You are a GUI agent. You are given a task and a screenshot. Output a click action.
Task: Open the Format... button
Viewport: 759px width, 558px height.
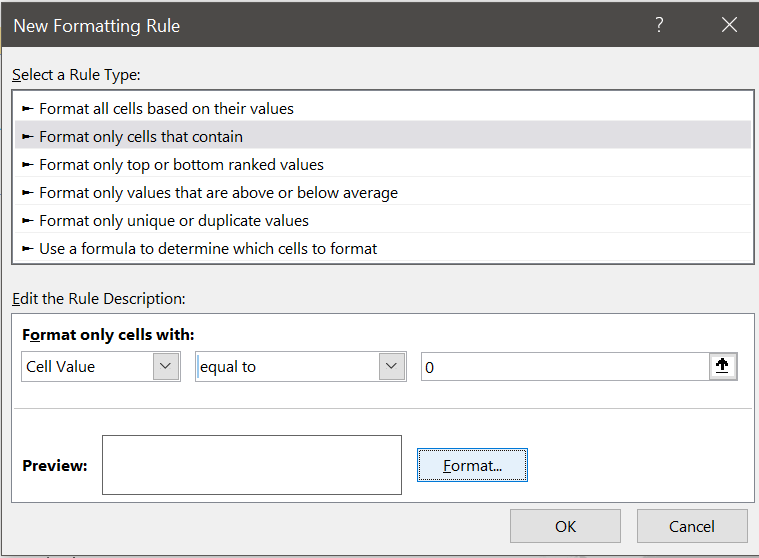pos(472,466)
